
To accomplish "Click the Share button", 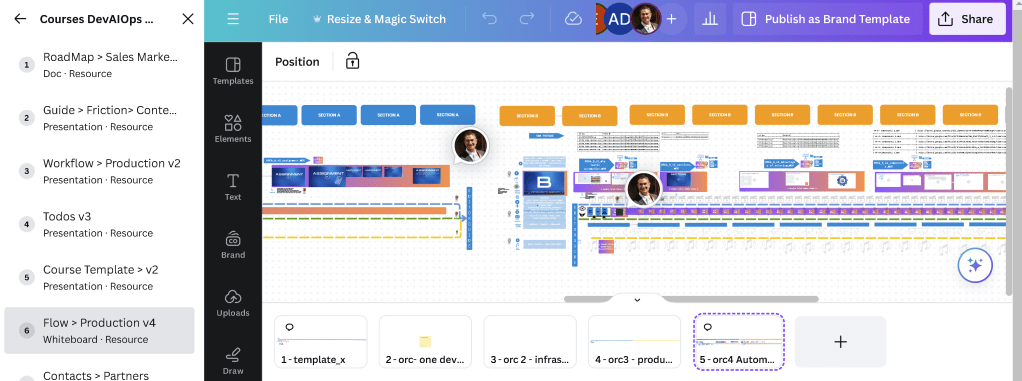I will [x=967, y=19].
